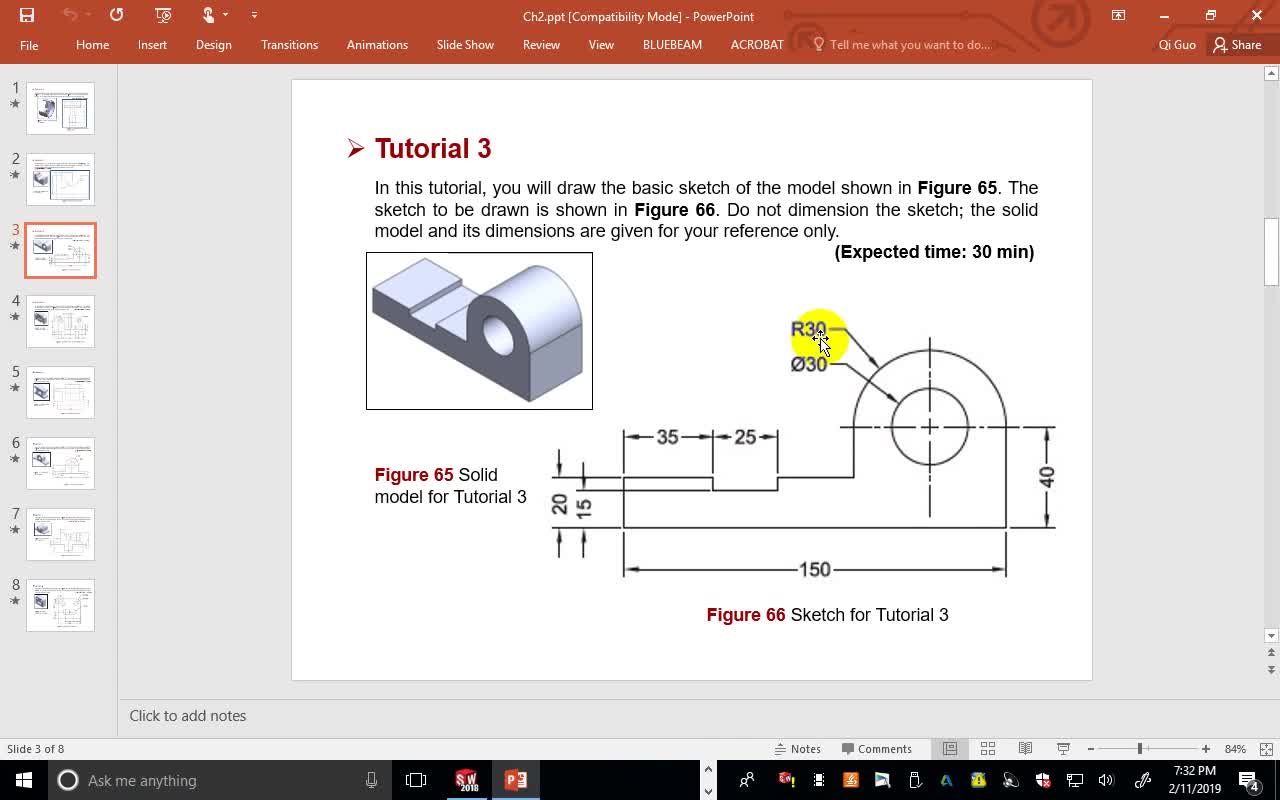Click the Figure 66 Sketch for Tutorial 3 caption
The height and width of the screenshot is (800, 1280).
[x=827, y=615]
